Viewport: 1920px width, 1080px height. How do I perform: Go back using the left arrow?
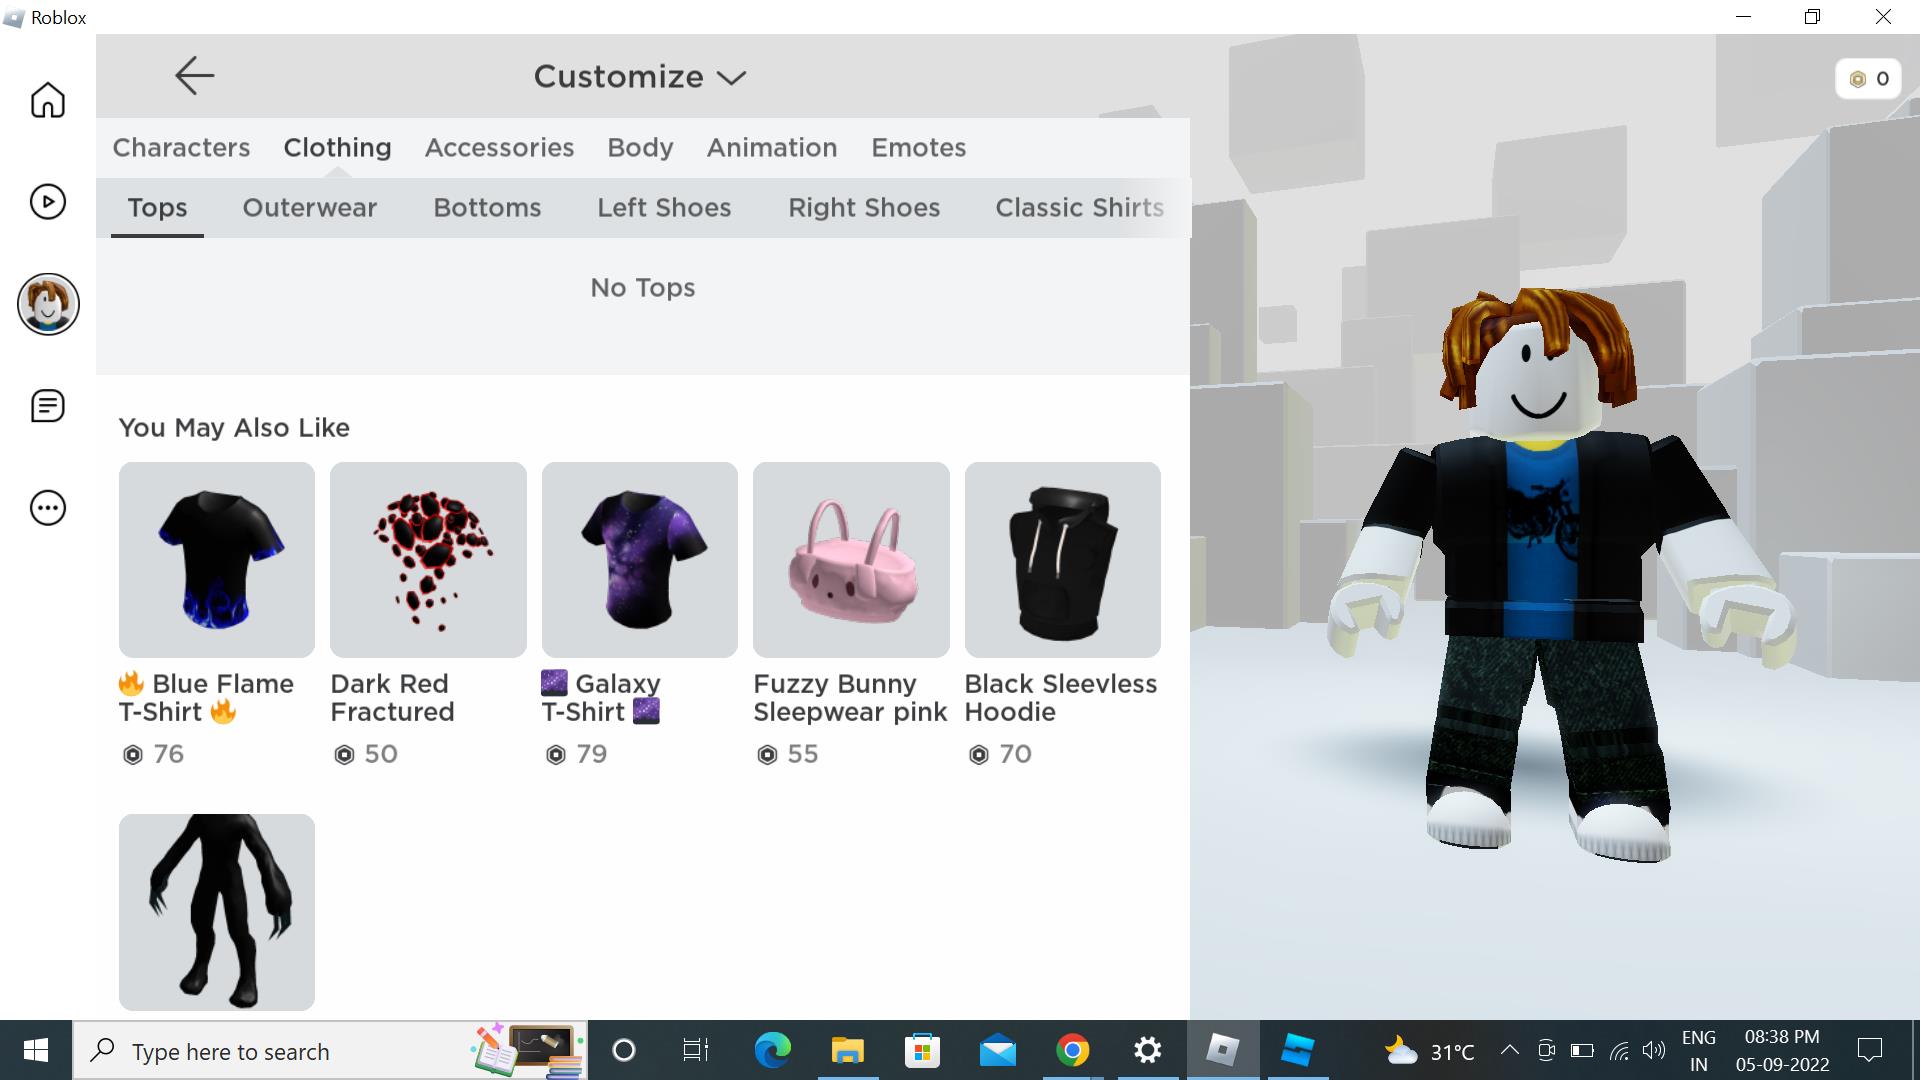tap(194, 76)
